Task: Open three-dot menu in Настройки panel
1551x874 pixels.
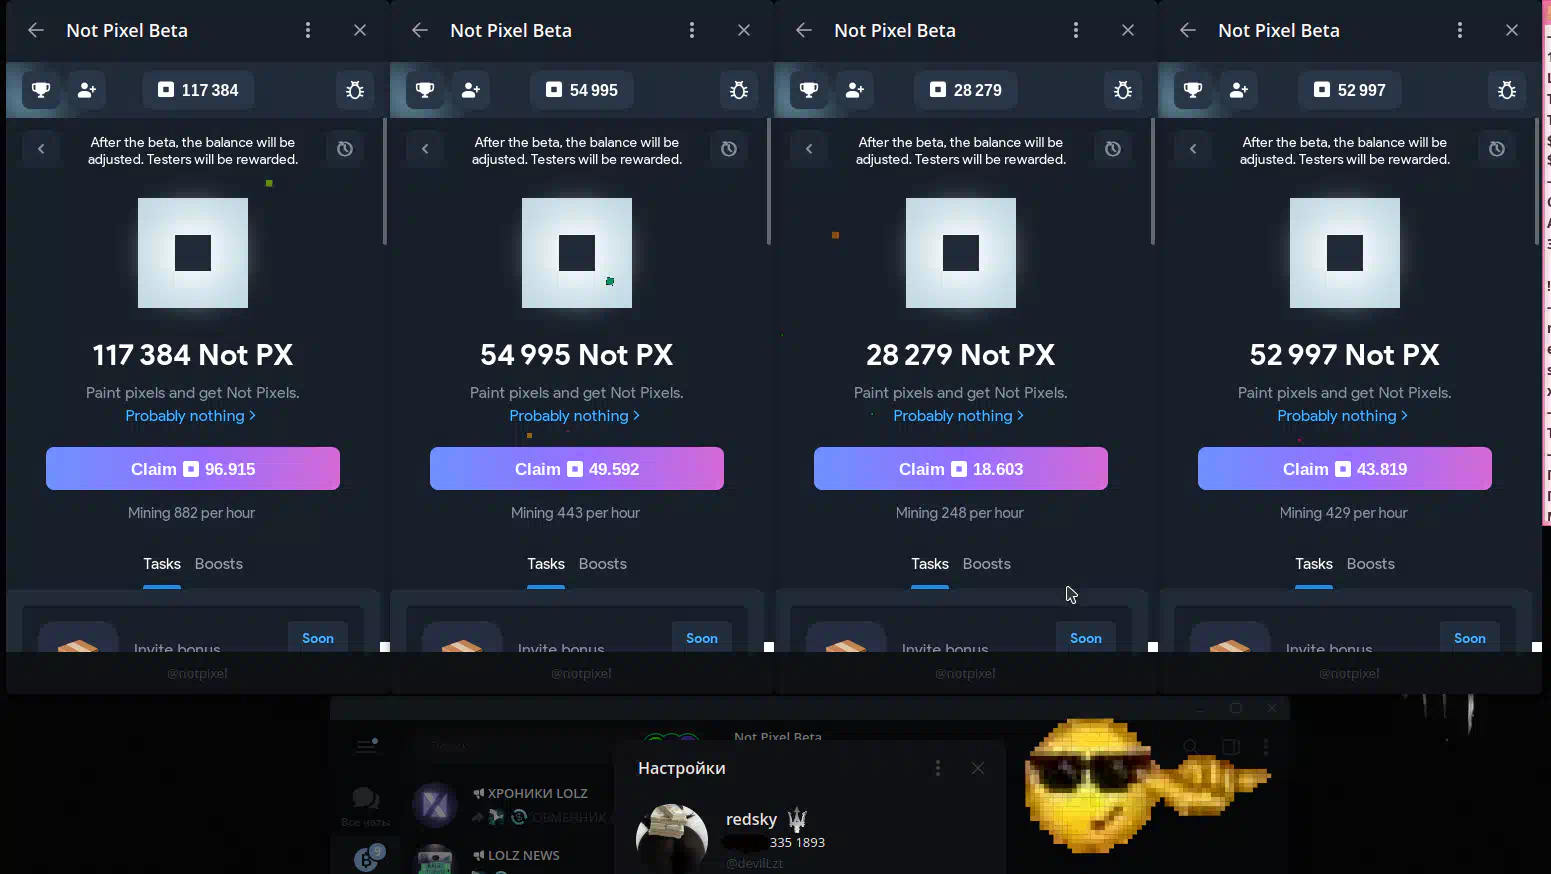Action: coord(937,768)
